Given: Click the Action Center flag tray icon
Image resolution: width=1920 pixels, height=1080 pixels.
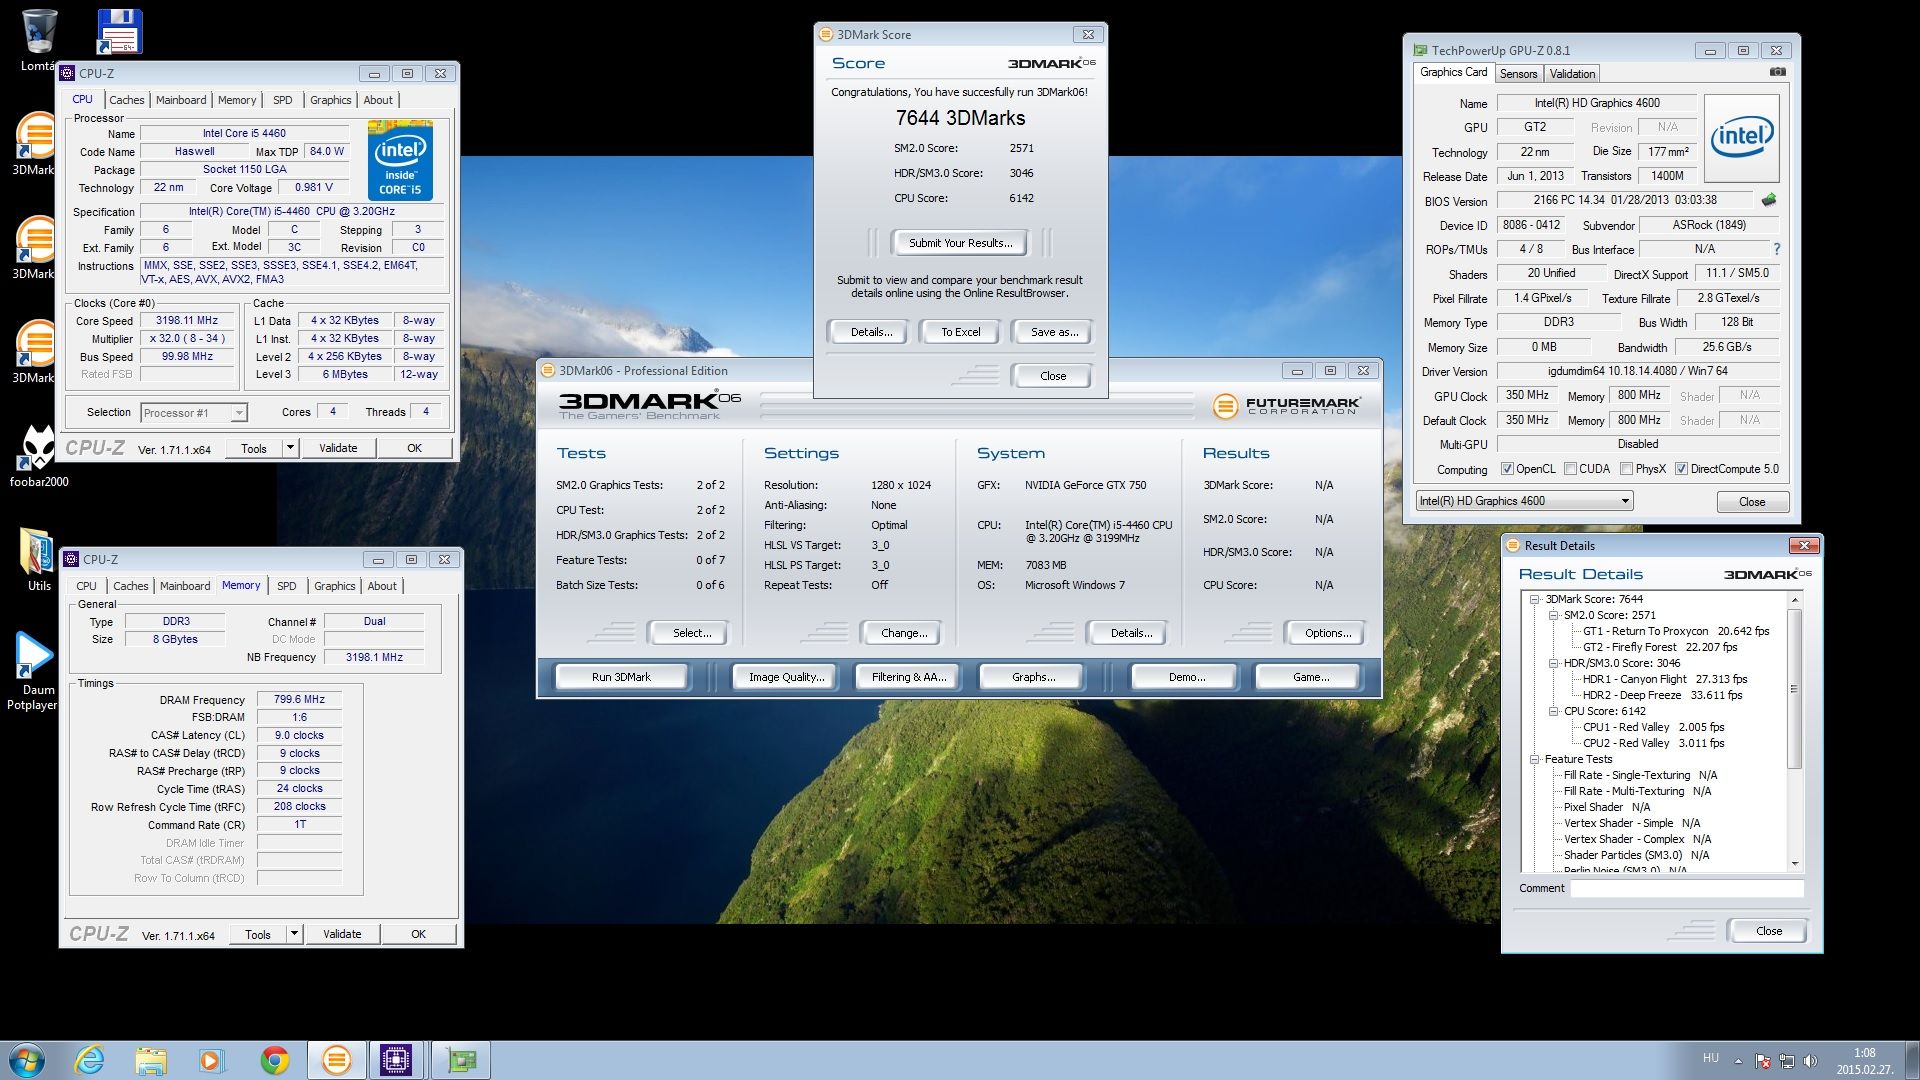Looking at the screenshot, I should pyautogui.click(x=1762, y=1061).
